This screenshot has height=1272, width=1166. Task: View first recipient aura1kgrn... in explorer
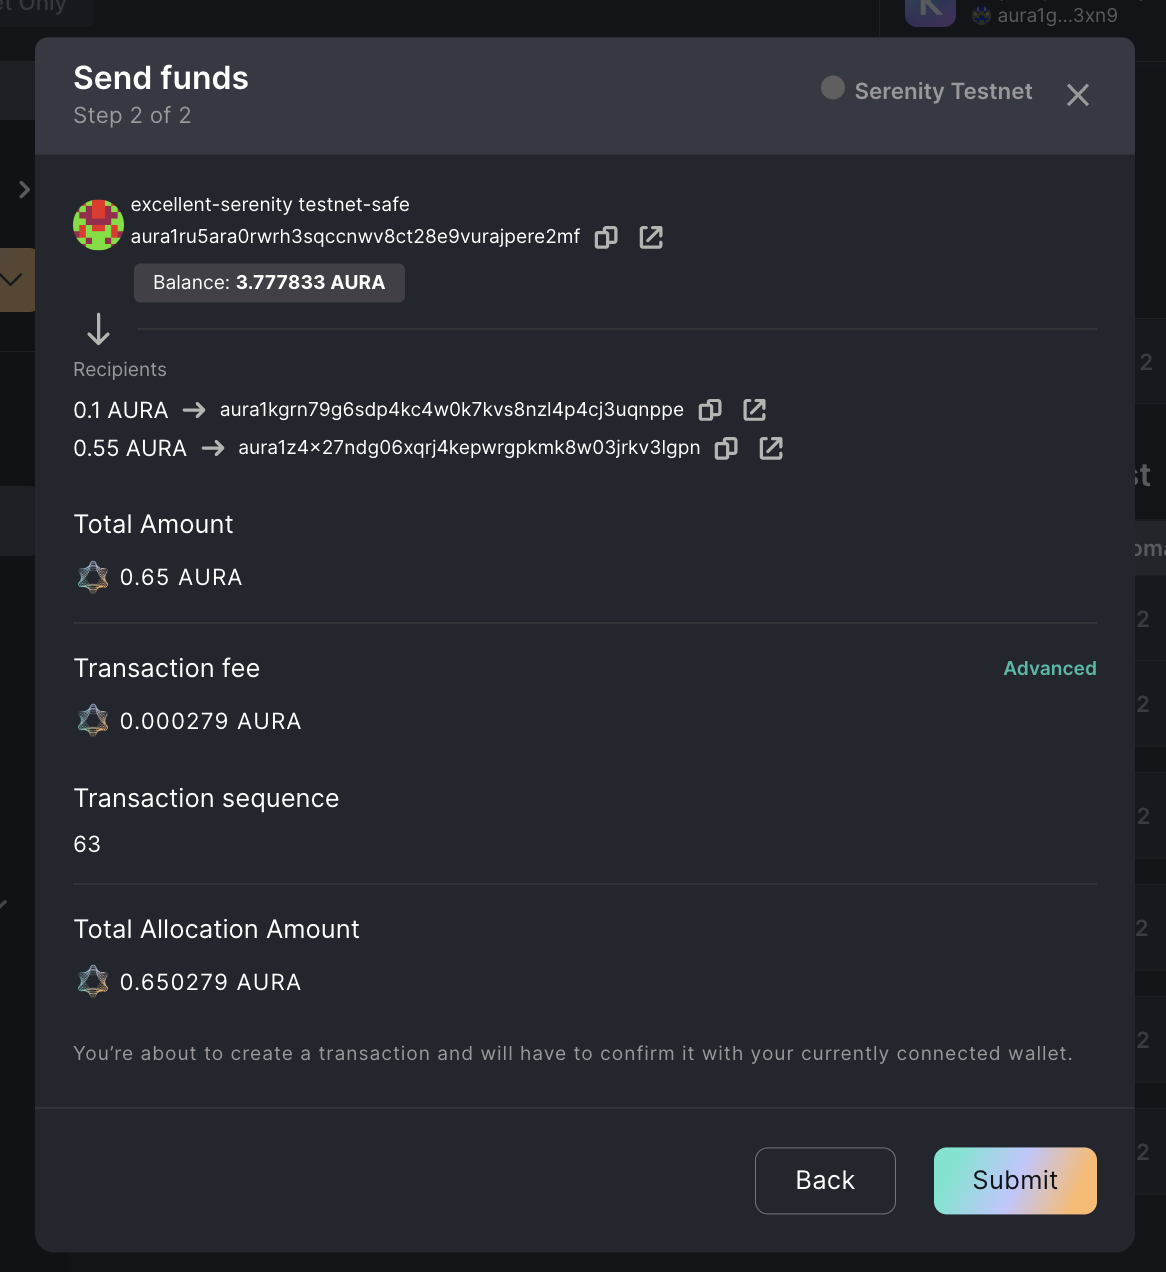coord(754,409)
